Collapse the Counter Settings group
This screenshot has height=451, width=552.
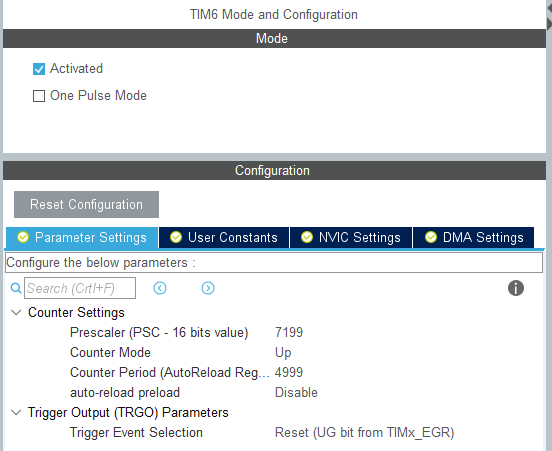pyautogui.click(x=16, y=312)
